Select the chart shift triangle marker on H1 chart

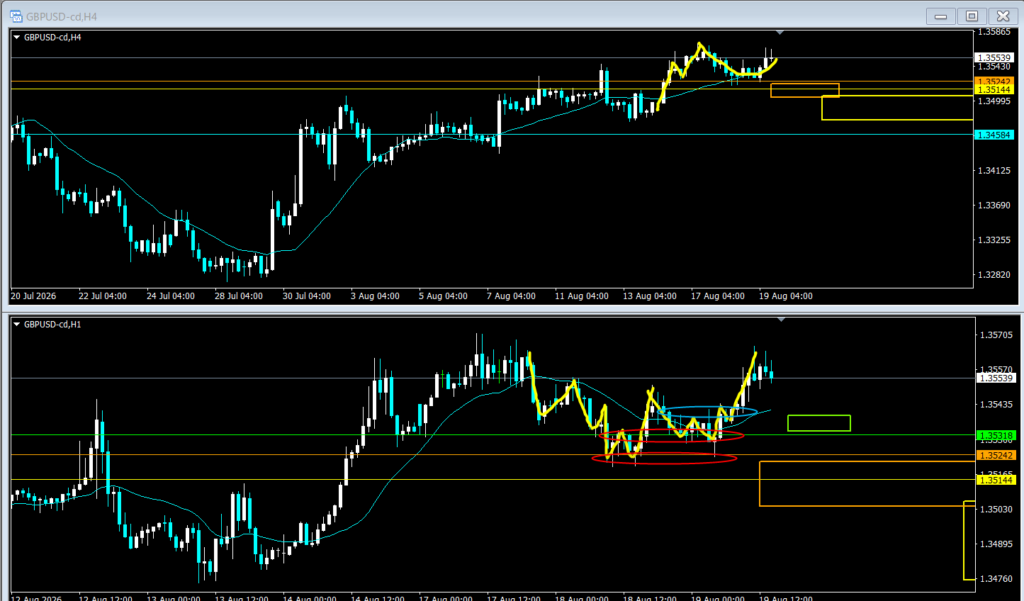pyautogui.click(x=781, y=319)
